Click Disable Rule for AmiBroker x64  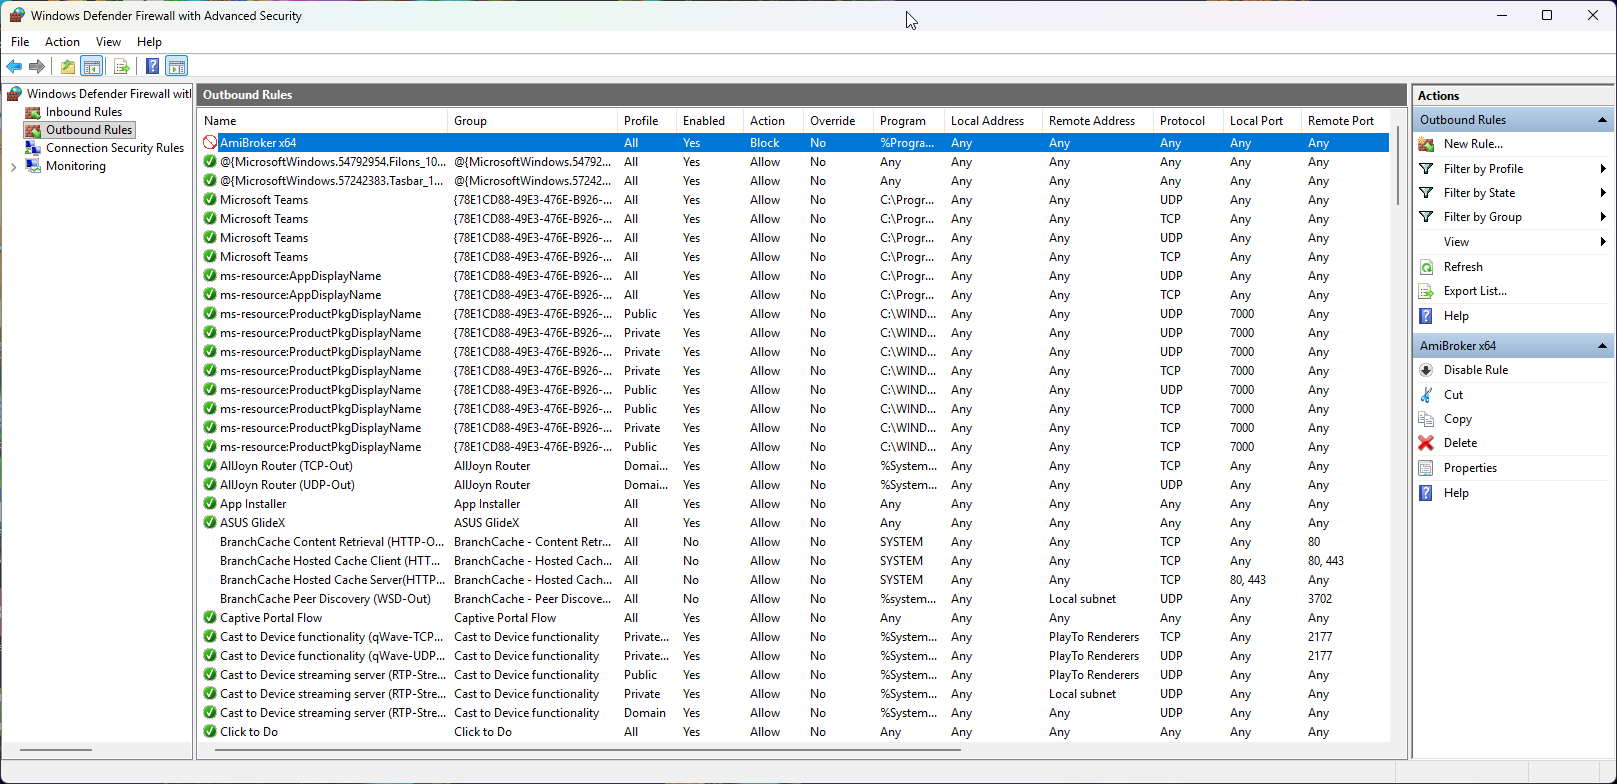point(1475,370)
